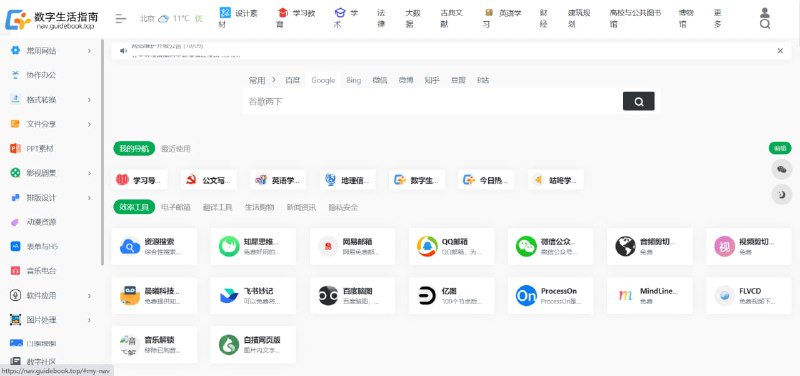This screenshot has width=800, height=376.
Task: Open the pink 视频剪切 card
Action: (748, 246)
